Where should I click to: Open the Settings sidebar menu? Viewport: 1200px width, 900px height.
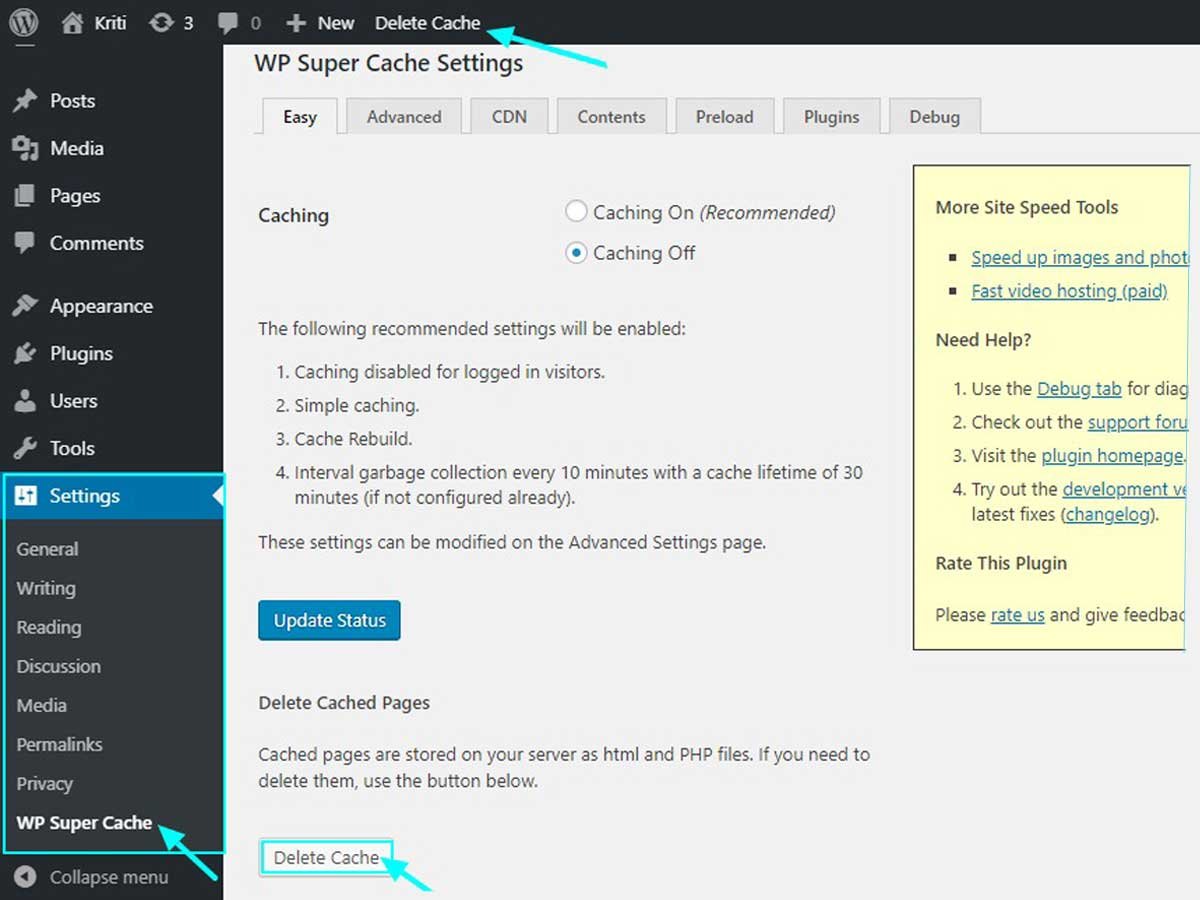coord(112,496)
